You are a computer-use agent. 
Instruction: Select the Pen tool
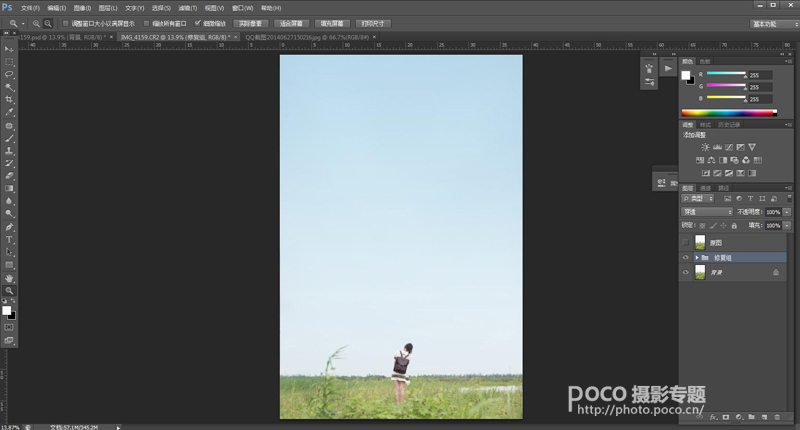(9, 227)
